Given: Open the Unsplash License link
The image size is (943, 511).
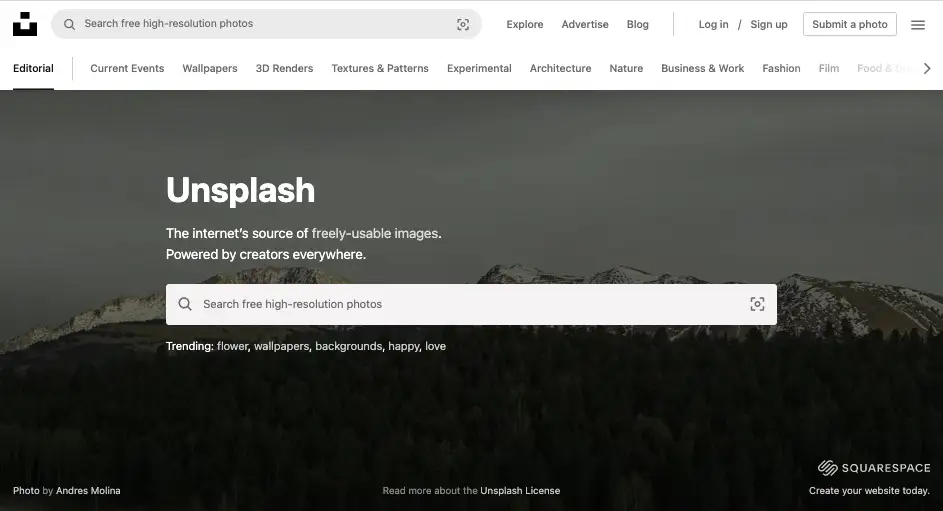Looking at the screenshot, I should coord(520,491).
